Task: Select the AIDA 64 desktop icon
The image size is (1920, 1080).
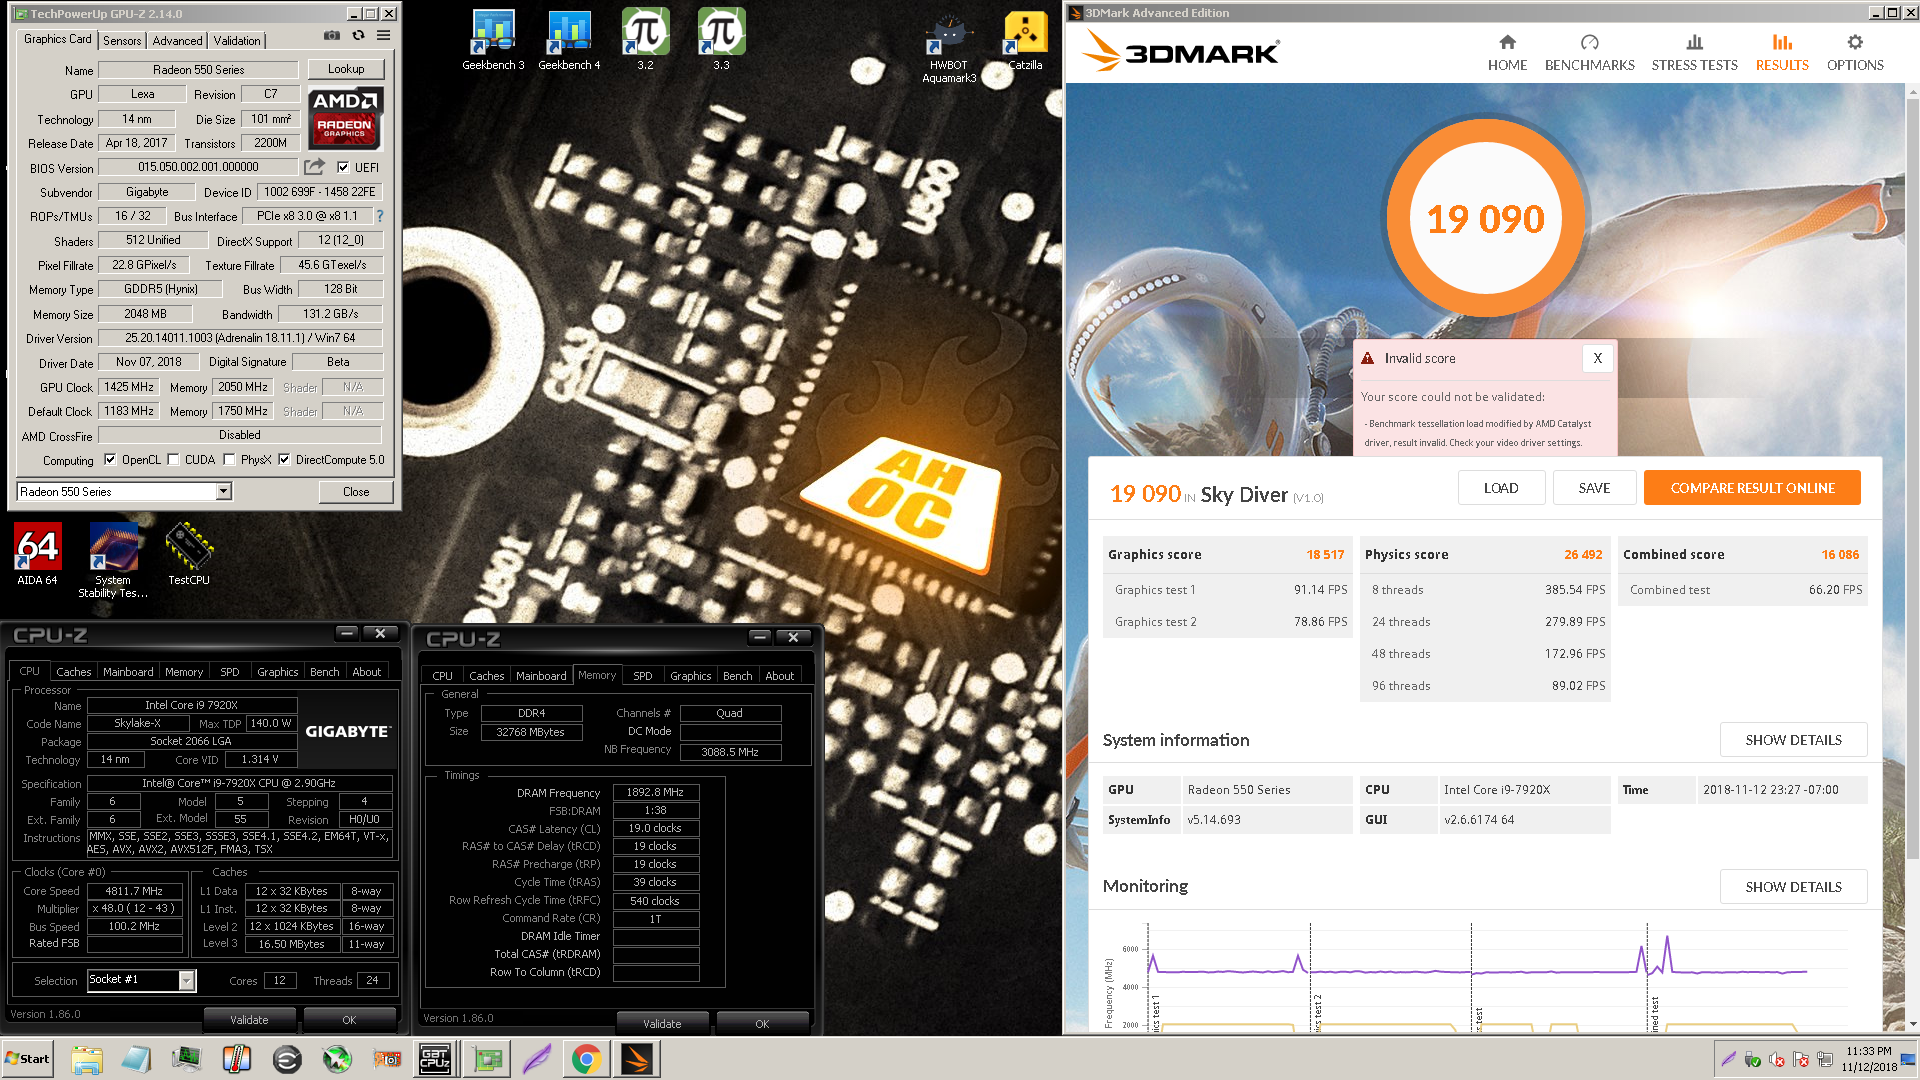Action: 37,554
